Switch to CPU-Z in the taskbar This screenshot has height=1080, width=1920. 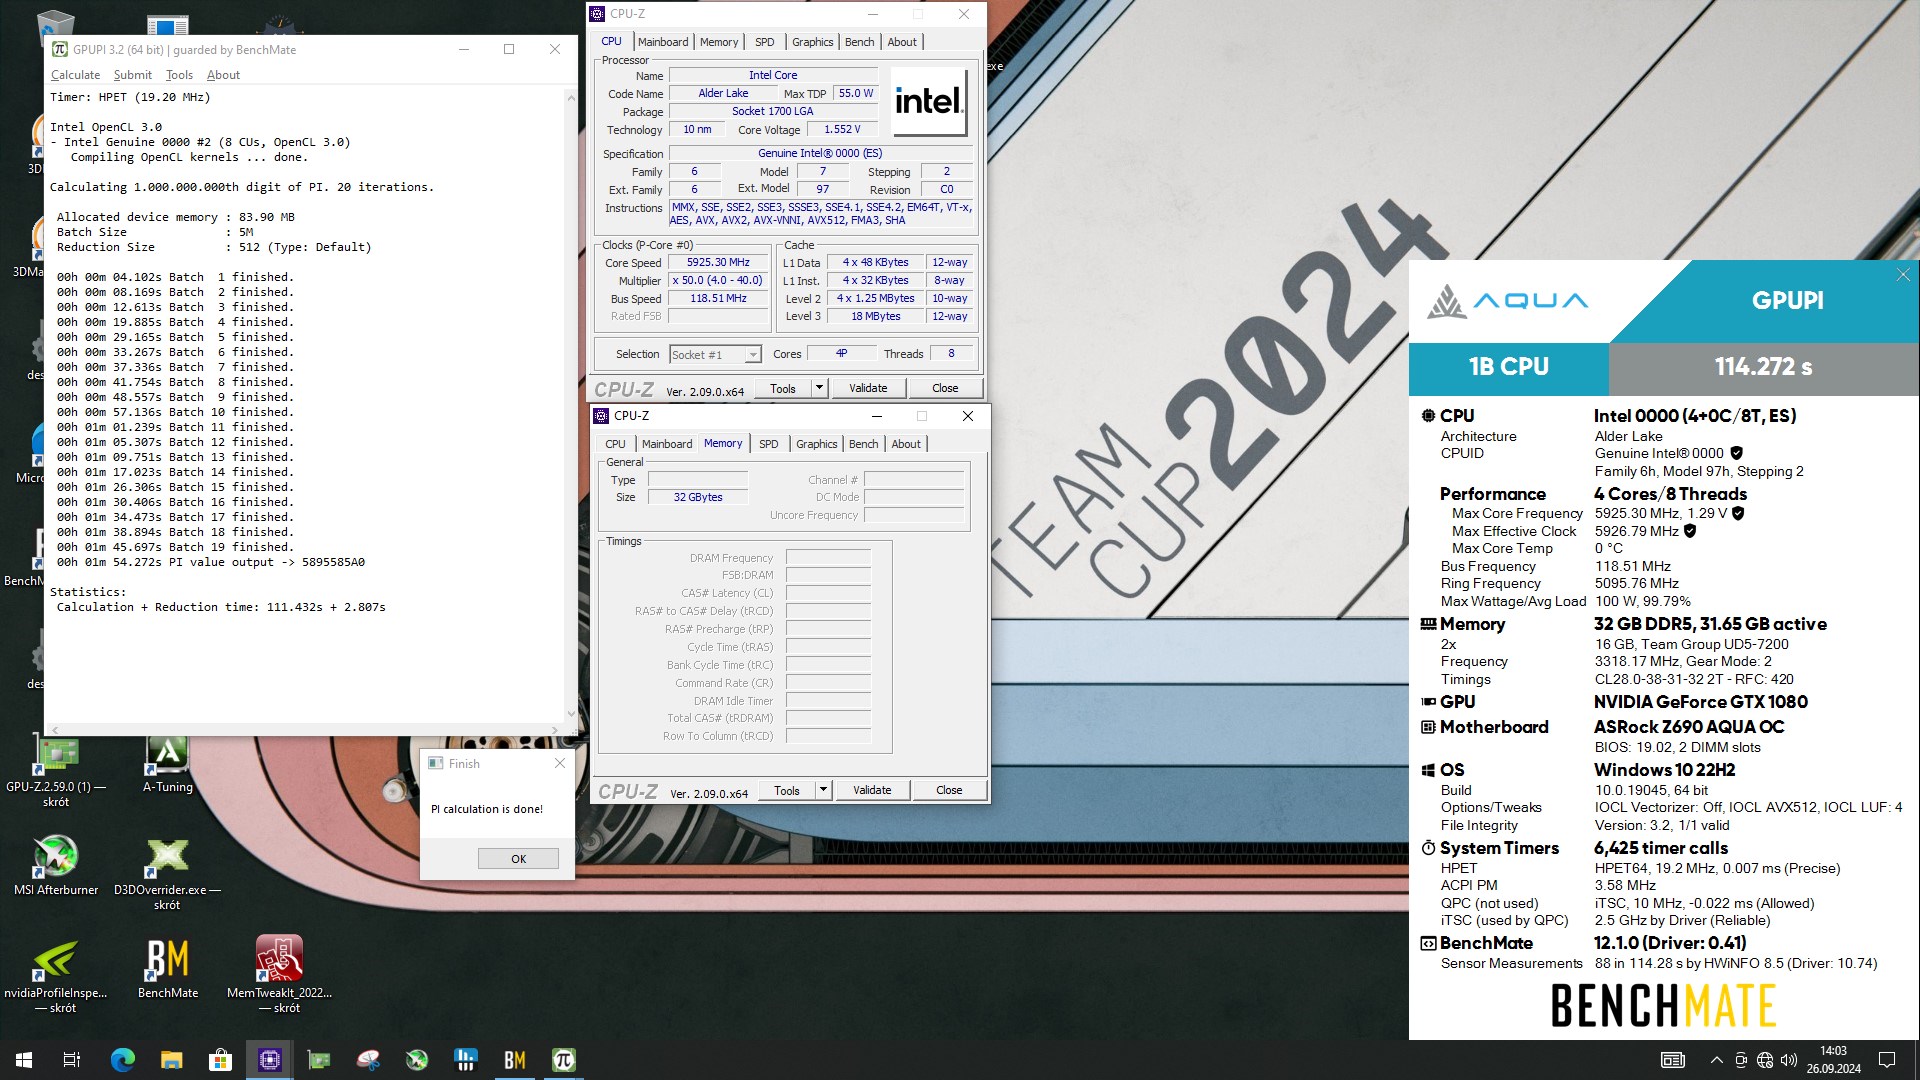pos(269,1060)
